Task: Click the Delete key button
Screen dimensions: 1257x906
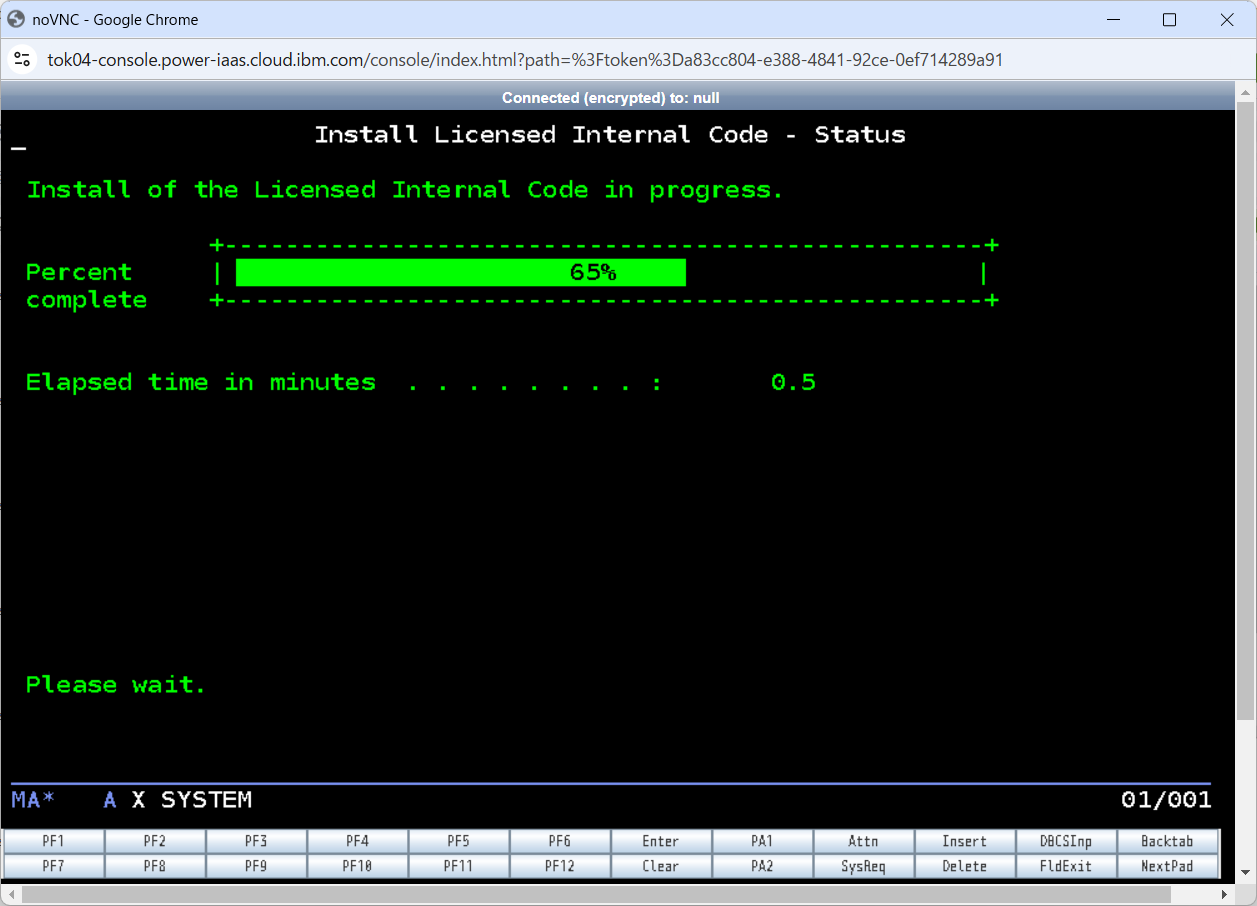Action: click(964, 866)
